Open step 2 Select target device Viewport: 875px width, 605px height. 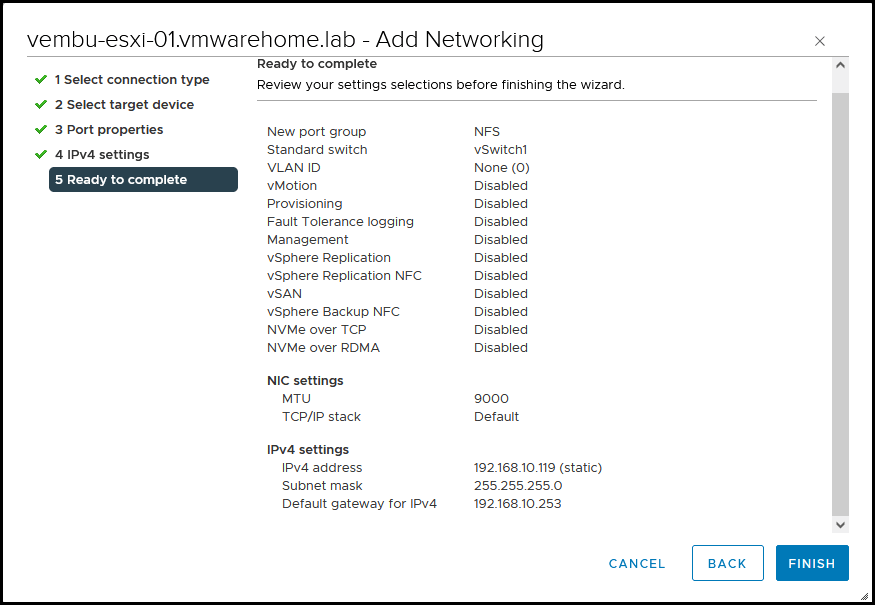tap(124, 105)
